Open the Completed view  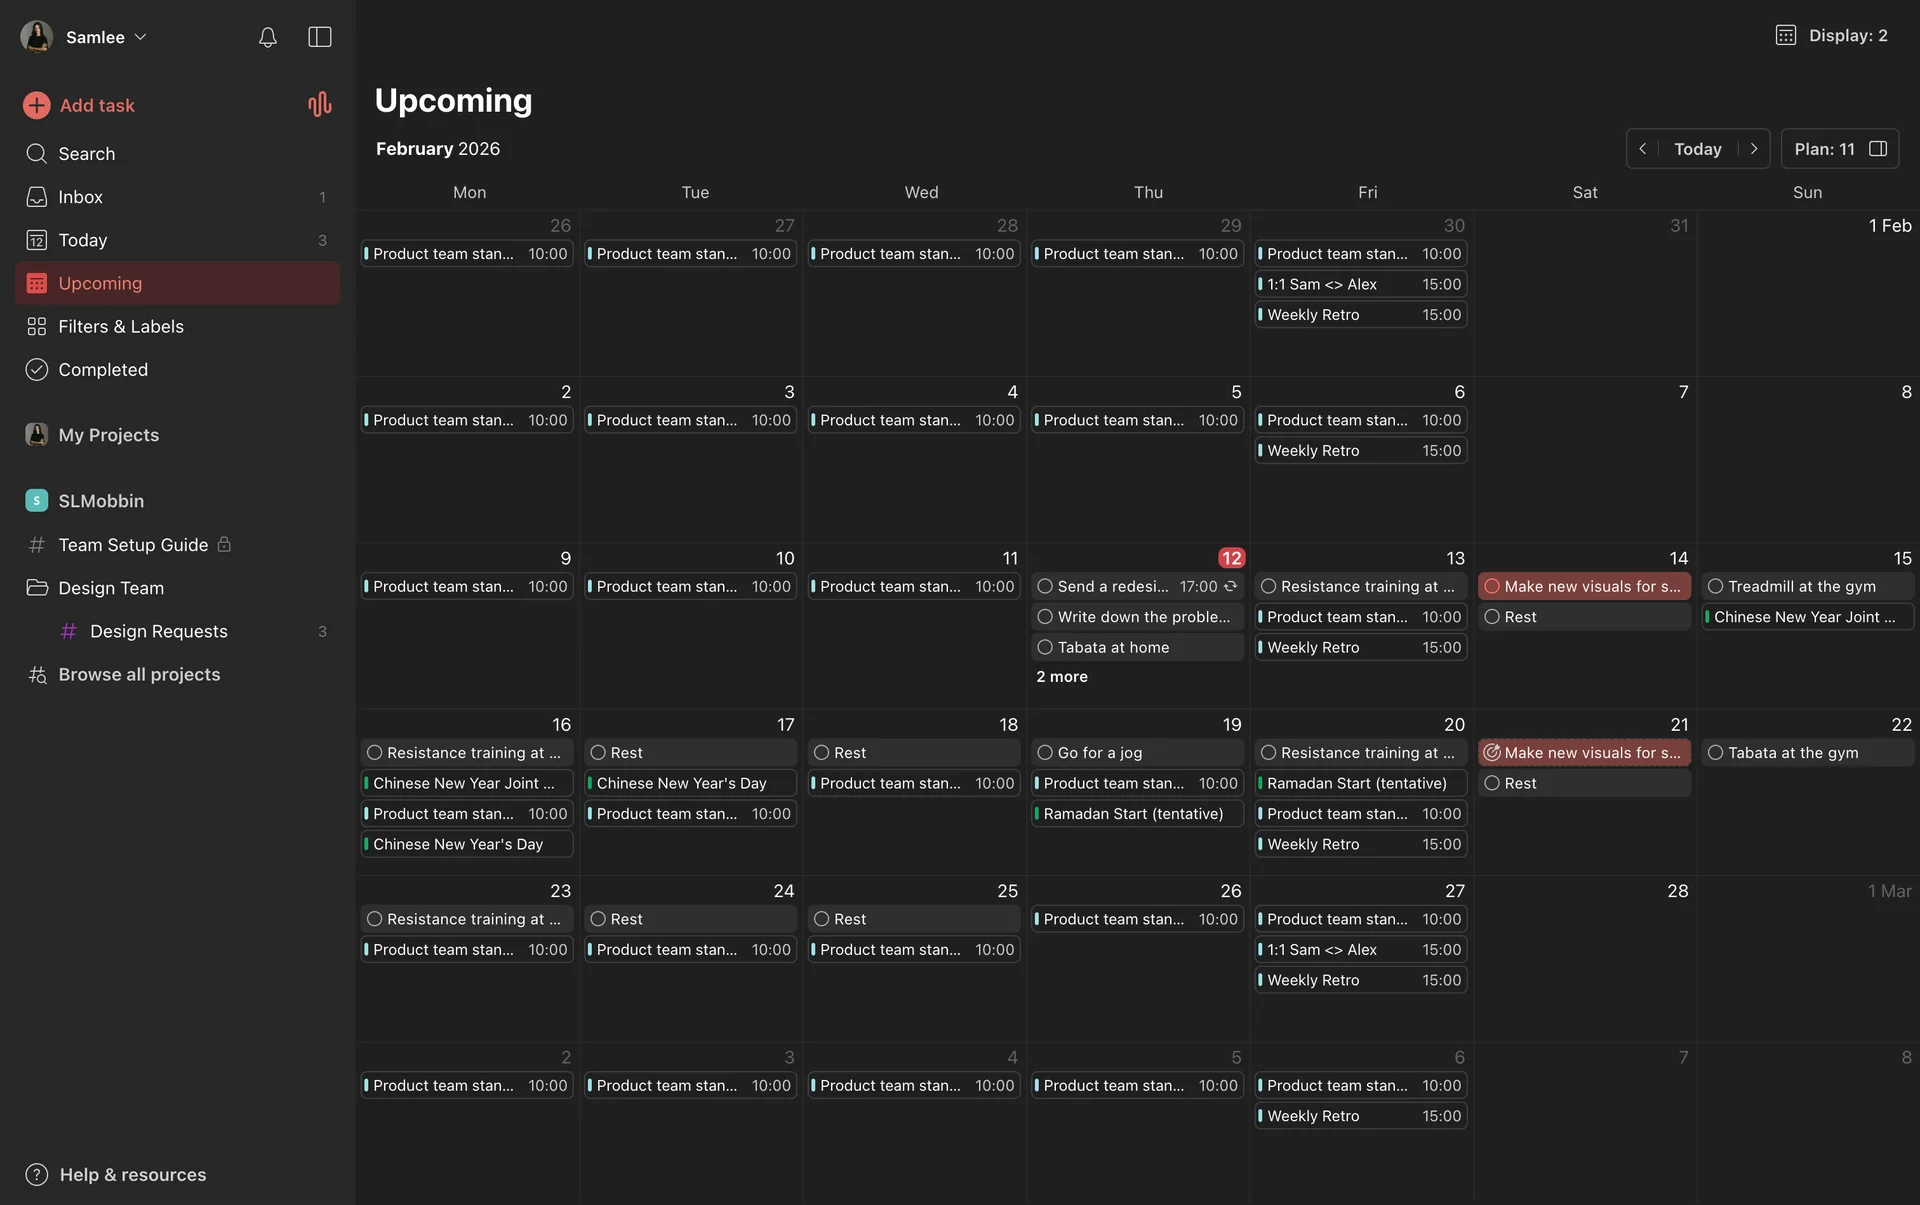(x=102, y=370)
